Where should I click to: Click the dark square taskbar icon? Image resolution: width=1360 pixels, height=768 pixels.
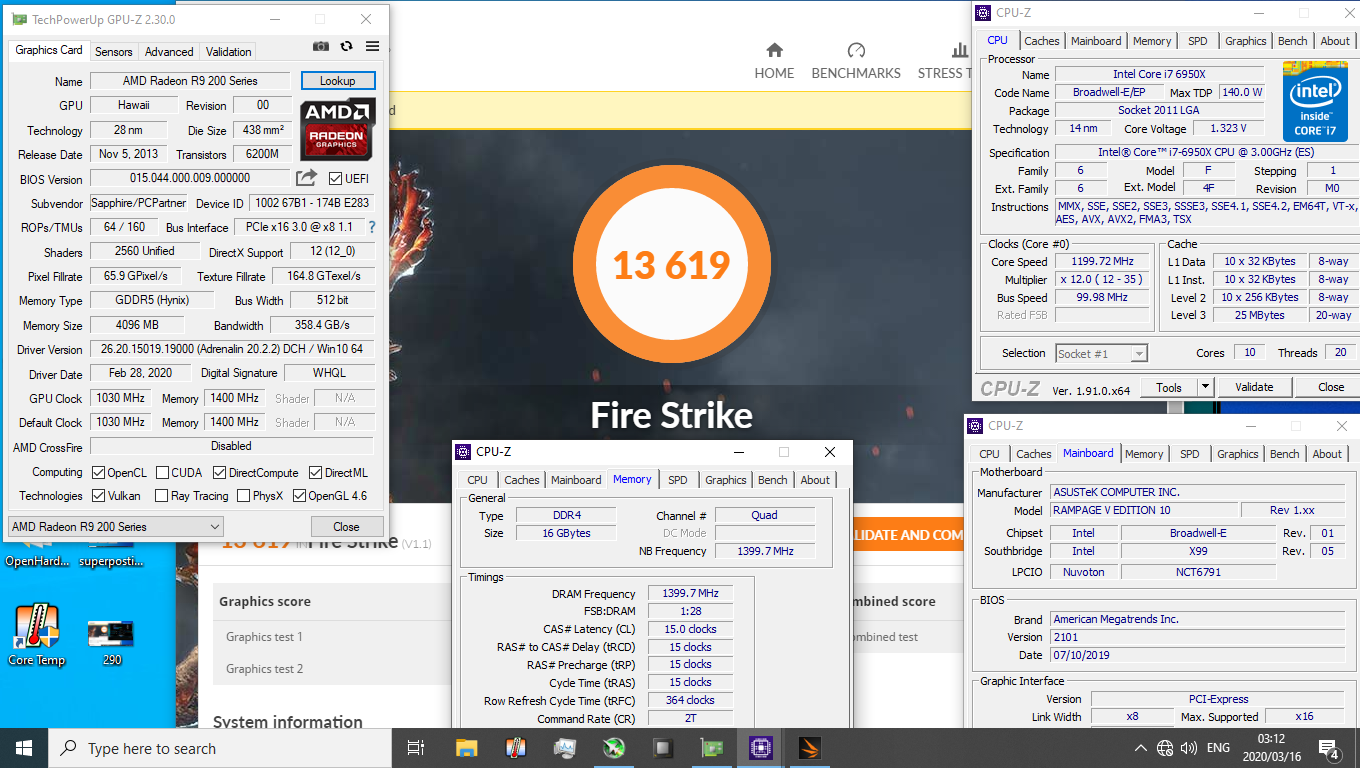click(663, 748)
